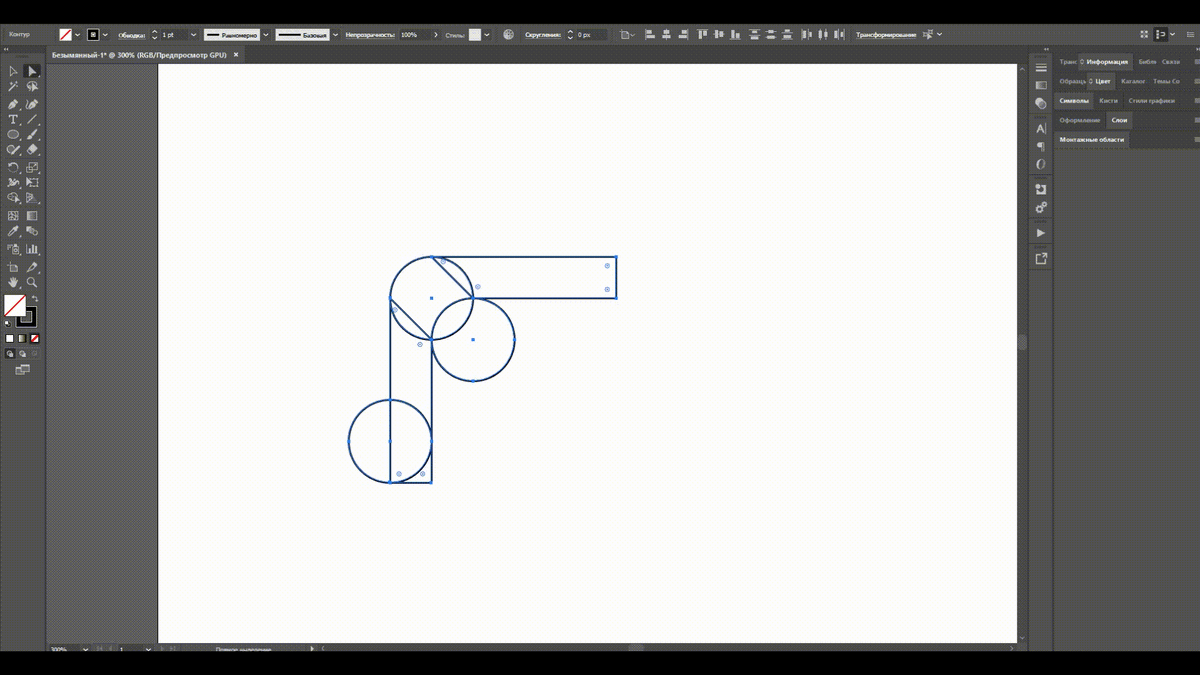The height and width of the screenshot is (675, 1200).
Task: Open the stroke color dropdown in control bar
Action: pos(105,34)
